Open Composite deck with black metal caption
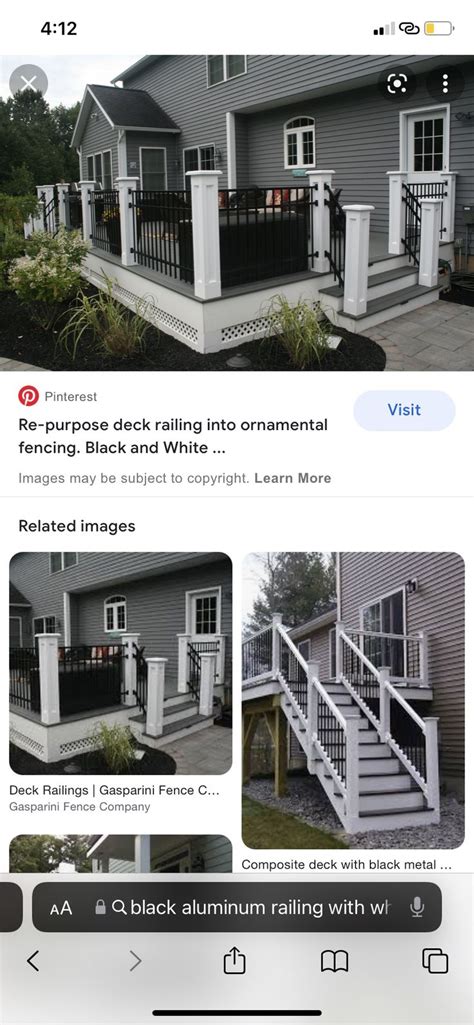 coord(347,864)
